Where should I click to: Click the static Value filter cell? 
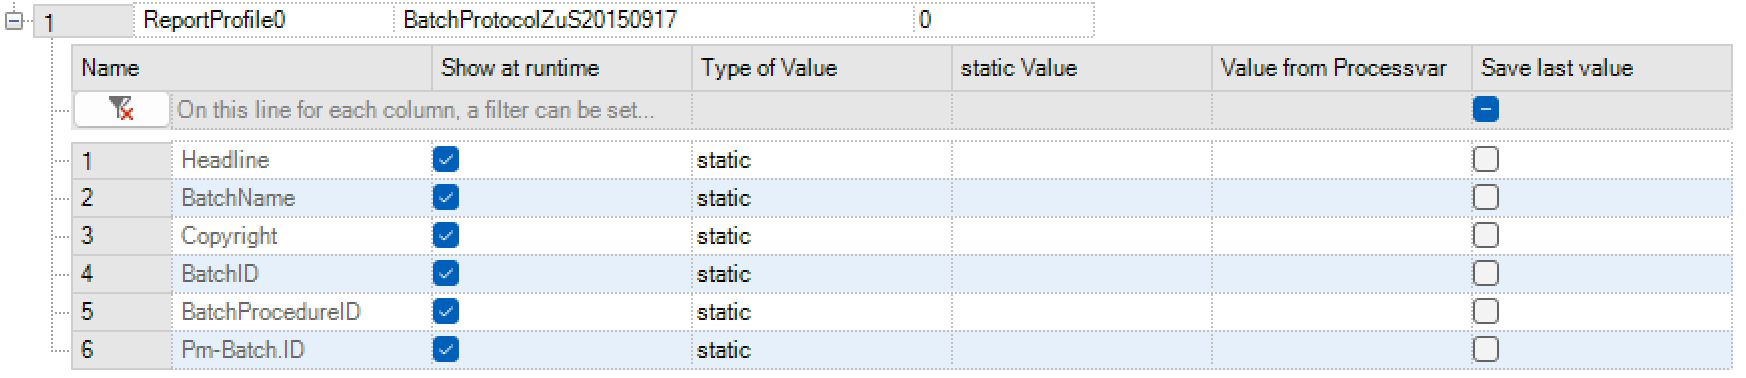point(1082,110)
